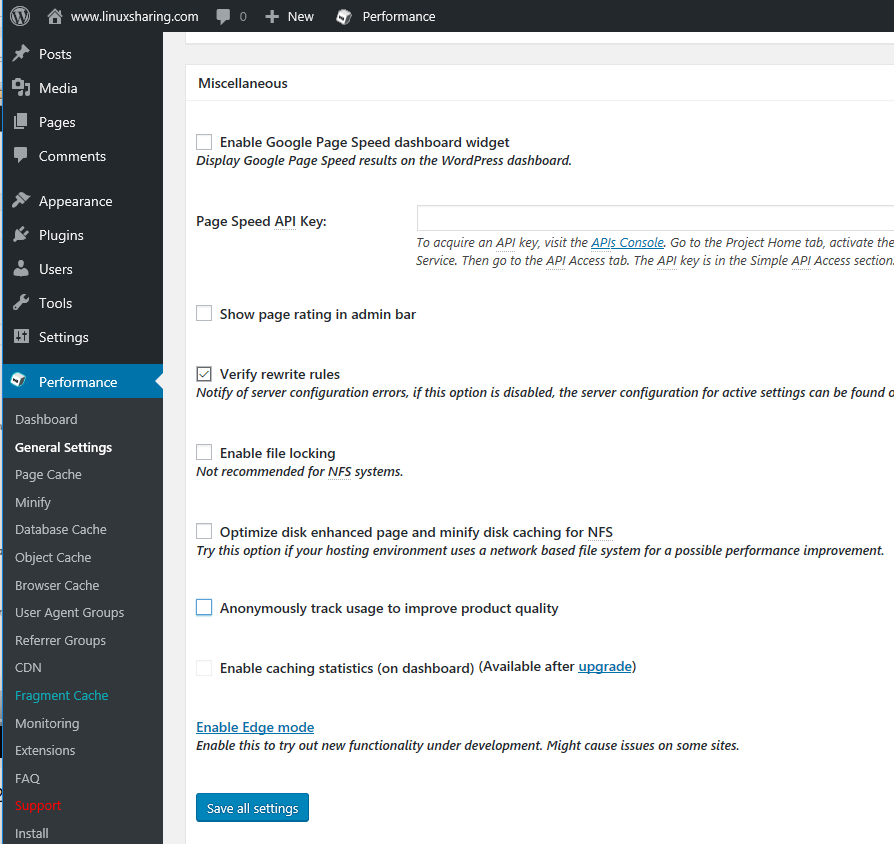Toggle the Enable file locking checkbox
The height and width of the screenshot is (844, 894).
[x=204, y=453]
